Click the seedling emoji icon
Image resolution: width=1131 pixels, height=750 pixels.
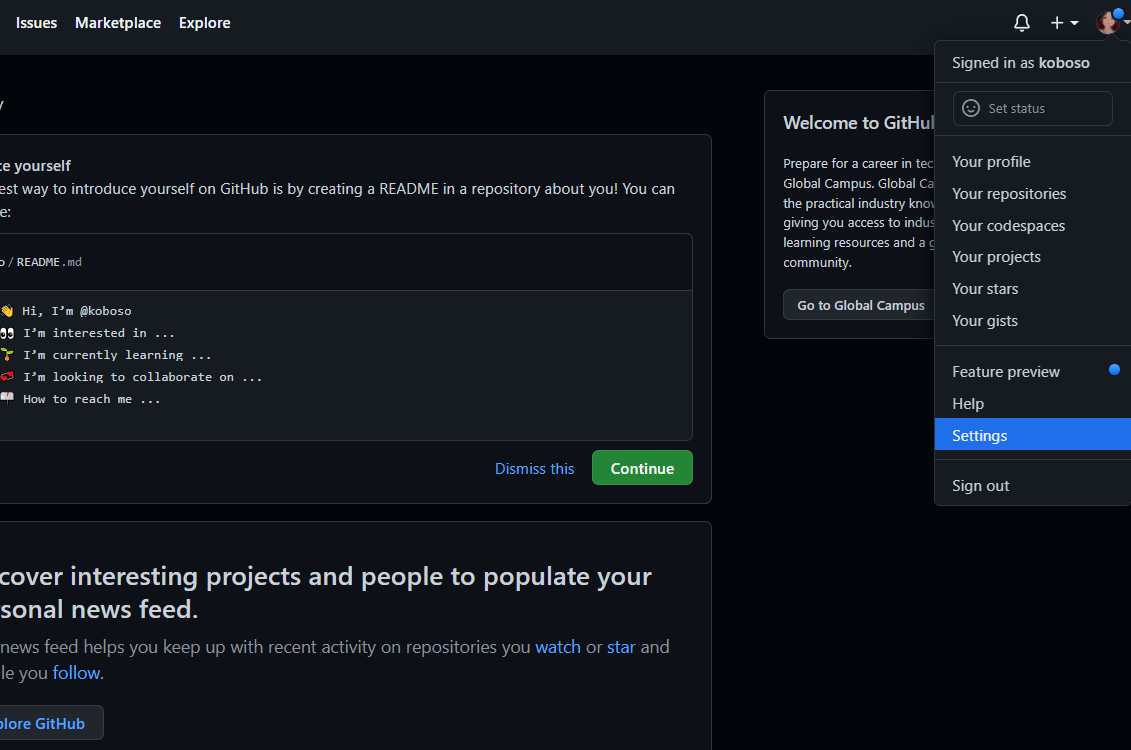6,355
